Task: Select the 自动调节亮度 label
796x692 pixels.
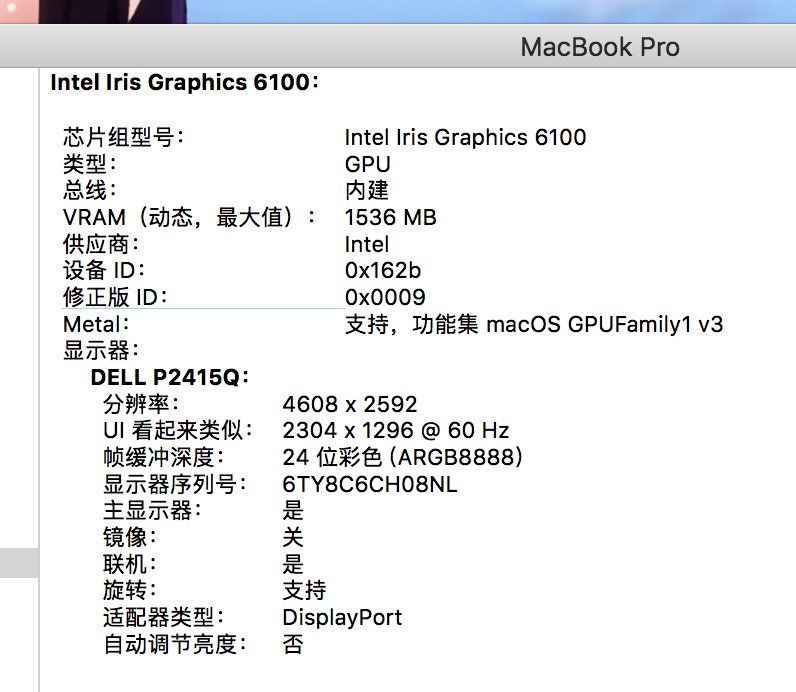Action: 175,644
